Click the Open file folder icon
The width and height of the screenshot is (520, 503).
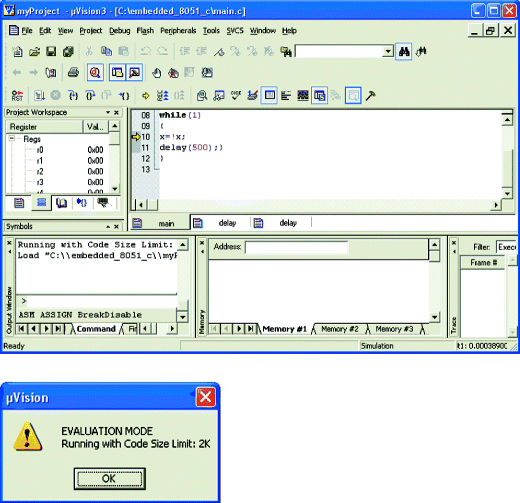coord(34,51)
